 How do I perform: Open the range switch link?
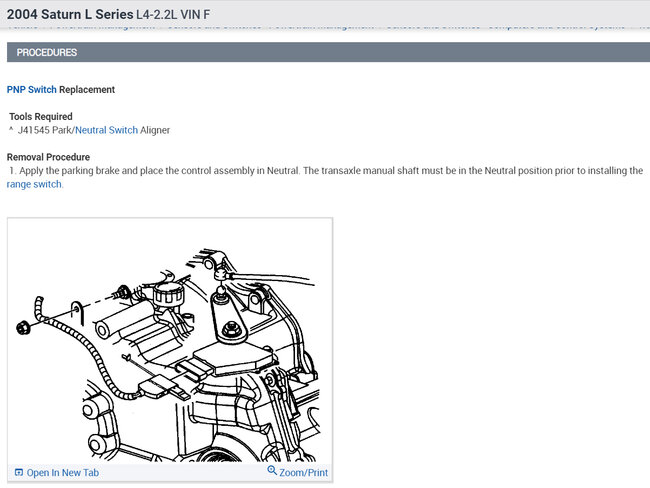[x=34, y=184]
